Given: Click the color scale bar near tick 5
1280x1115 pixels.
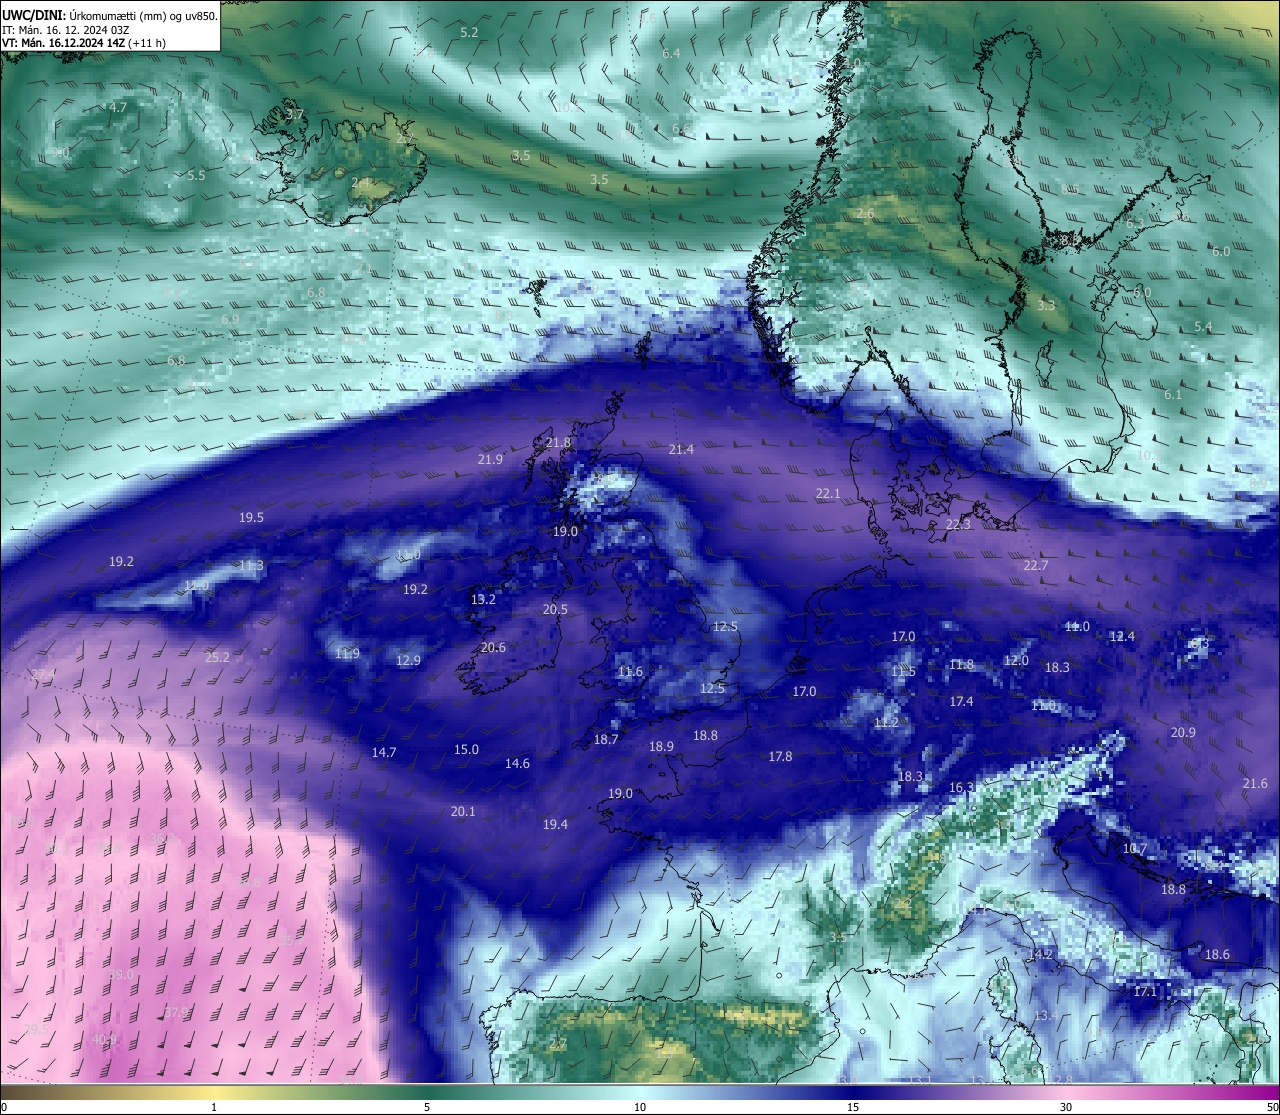Looking at the screenshot, I should coord(427,1091).
